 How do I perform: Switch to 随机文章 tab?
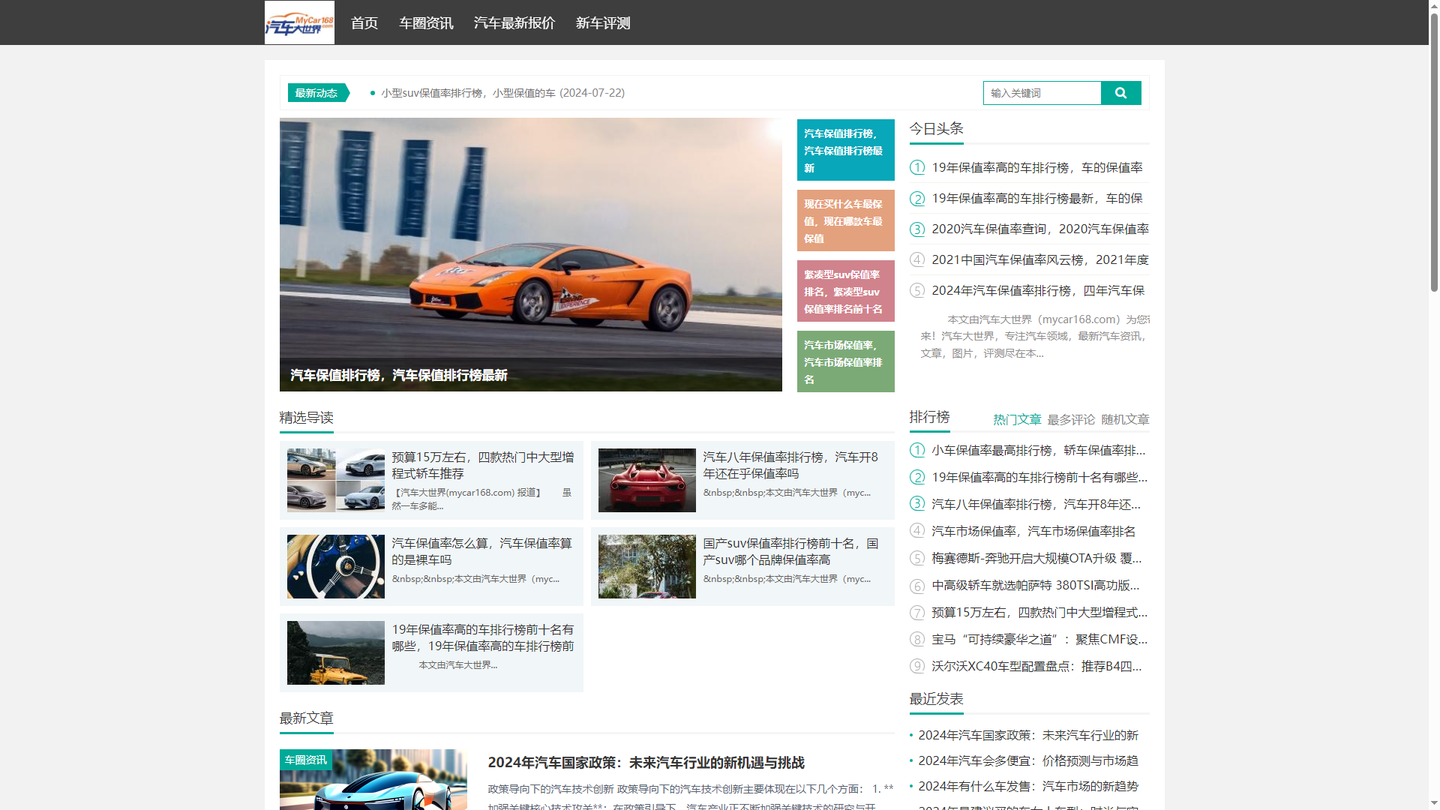point(1125,419)
